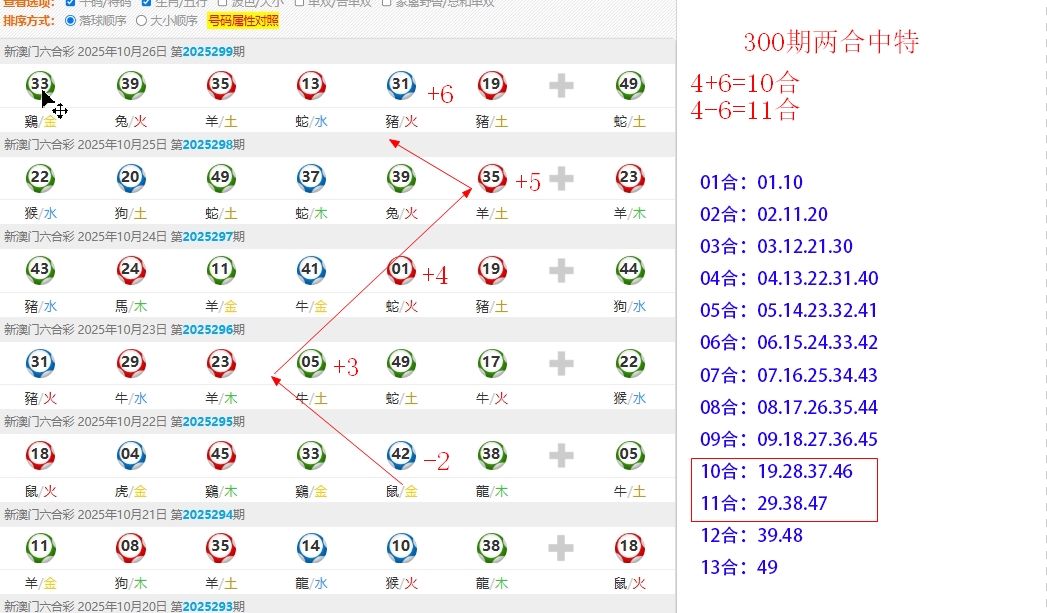
Task: Click blue ball 04 in period 2025295
Action: point(130,455)
